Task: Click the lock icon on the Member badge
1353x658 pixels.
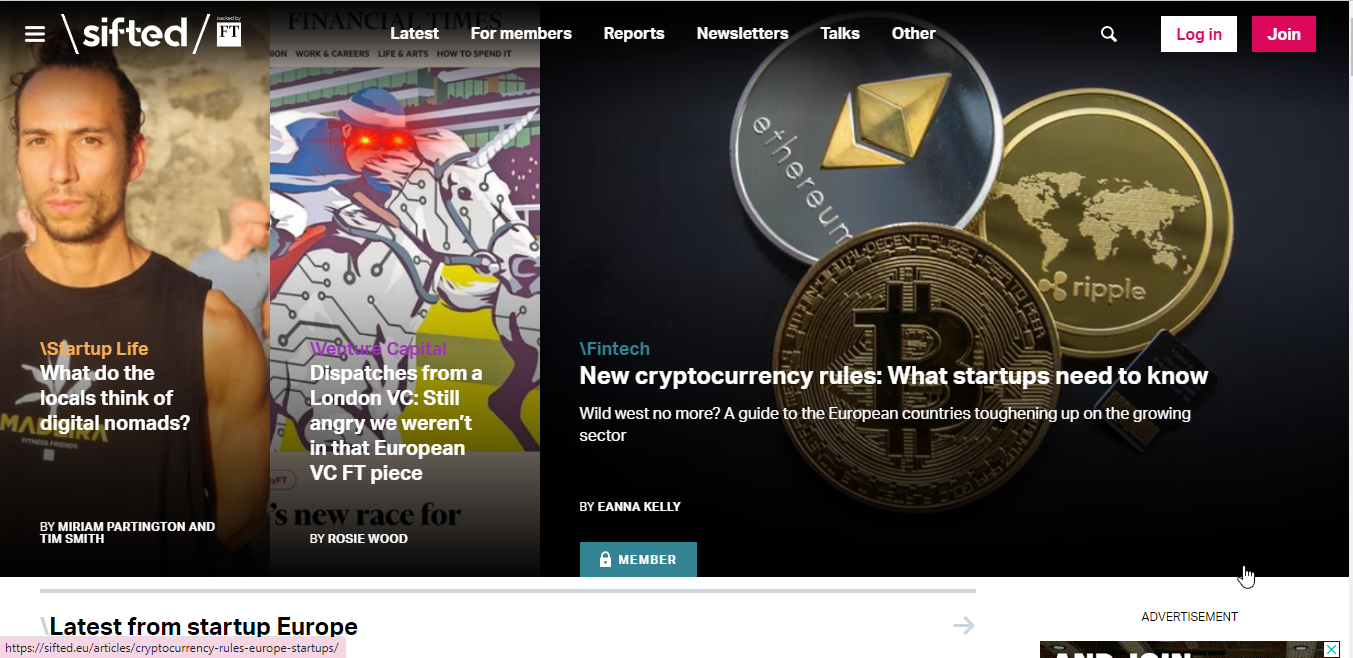Action: tap(605, 560)
